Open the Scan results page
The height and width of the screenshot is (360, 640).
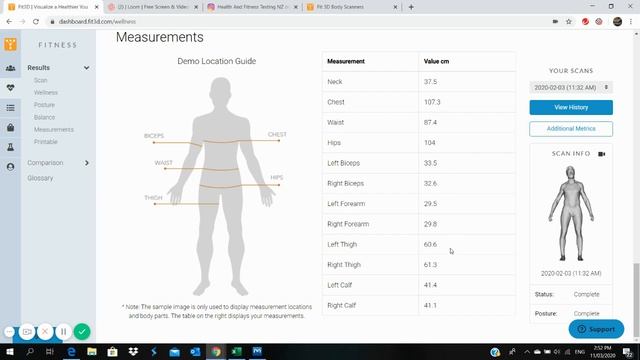coord(40,80)
